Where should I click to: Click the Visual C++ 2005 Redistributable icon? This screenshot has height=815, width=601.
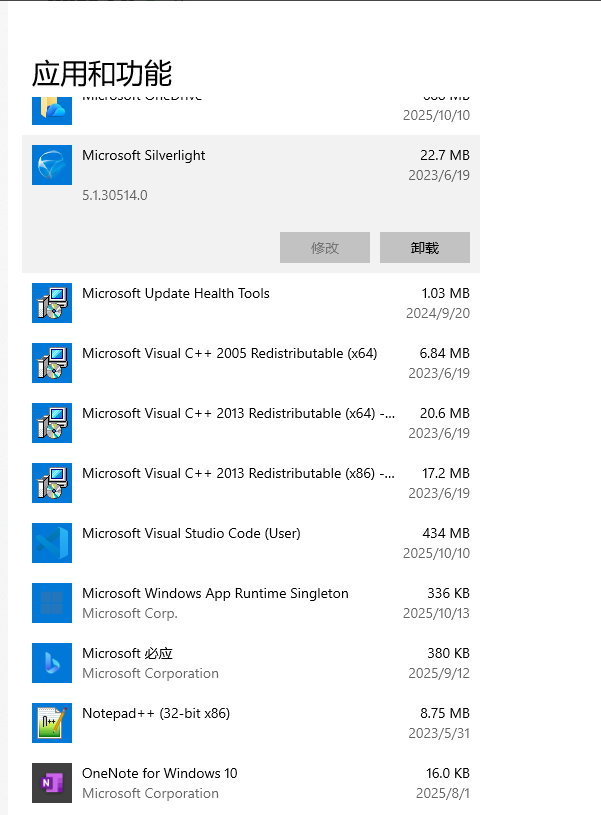[x=52, y=363]
